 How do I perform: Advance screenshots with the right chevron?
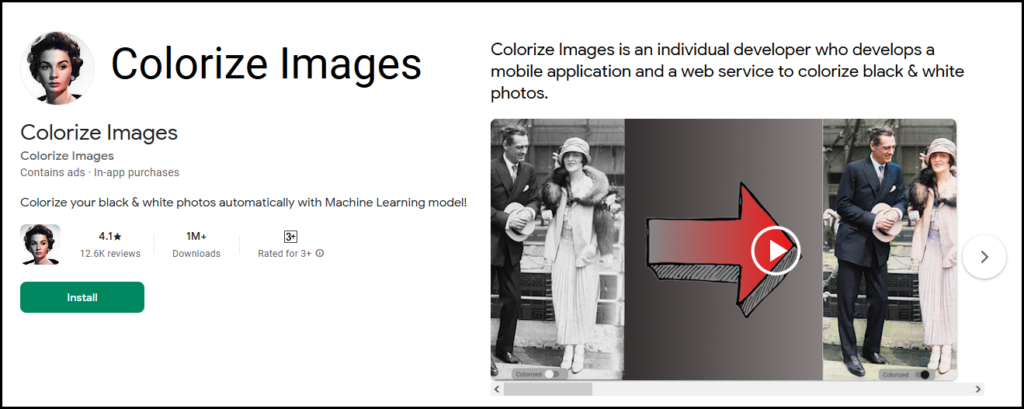[x=984, y=257]
